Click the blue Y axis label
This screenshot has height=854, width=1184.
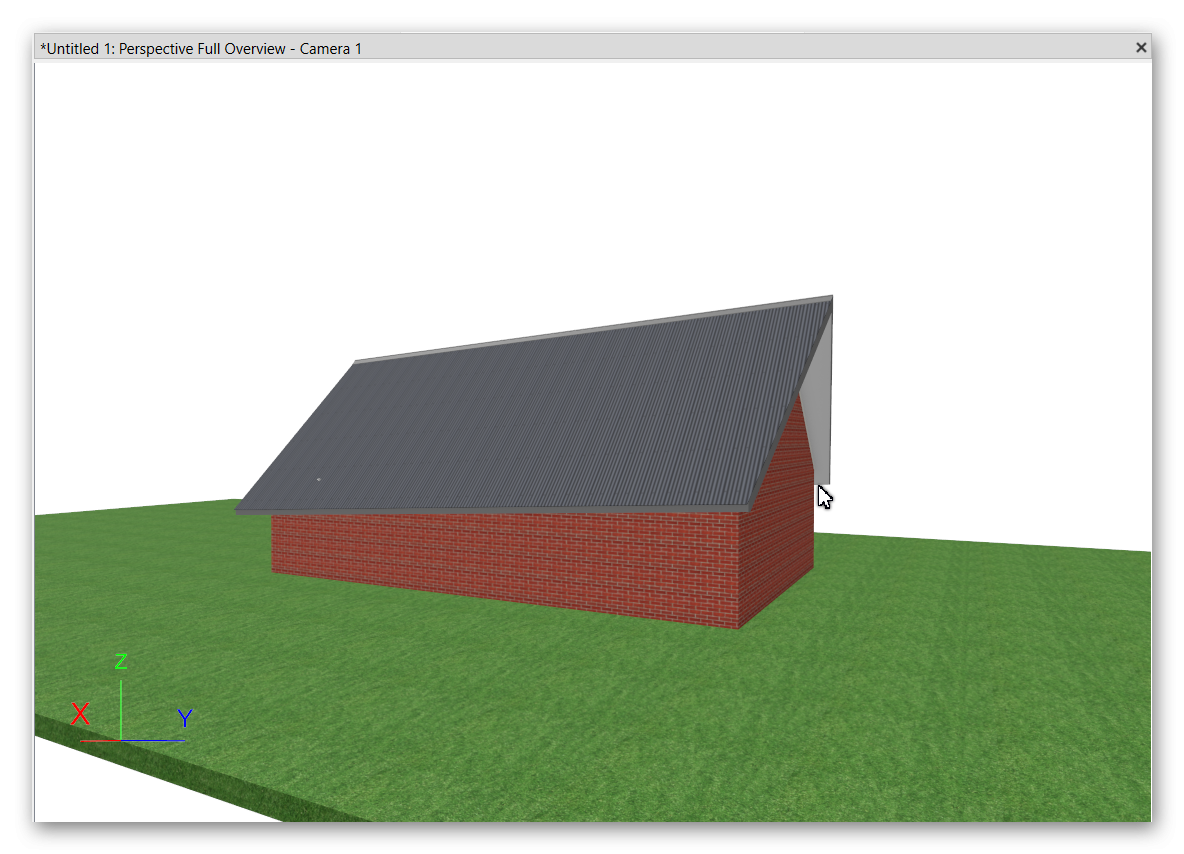coord(185,718)
